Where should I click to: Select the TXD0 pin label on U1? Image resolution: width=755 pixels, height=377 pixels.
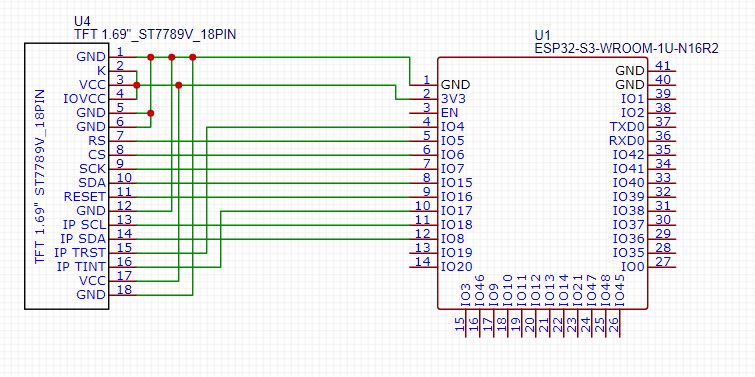[626, 127]
